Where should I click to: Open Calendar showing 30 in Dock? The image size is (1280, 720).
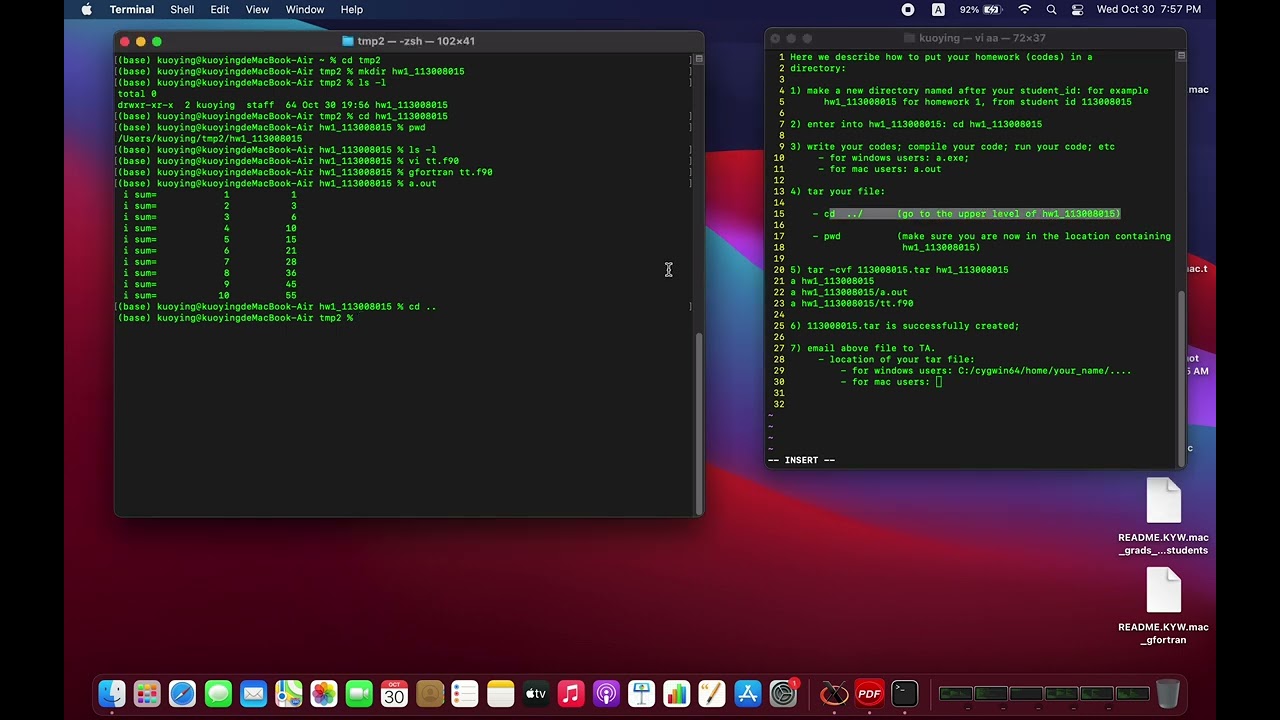(x=394, y=693)
